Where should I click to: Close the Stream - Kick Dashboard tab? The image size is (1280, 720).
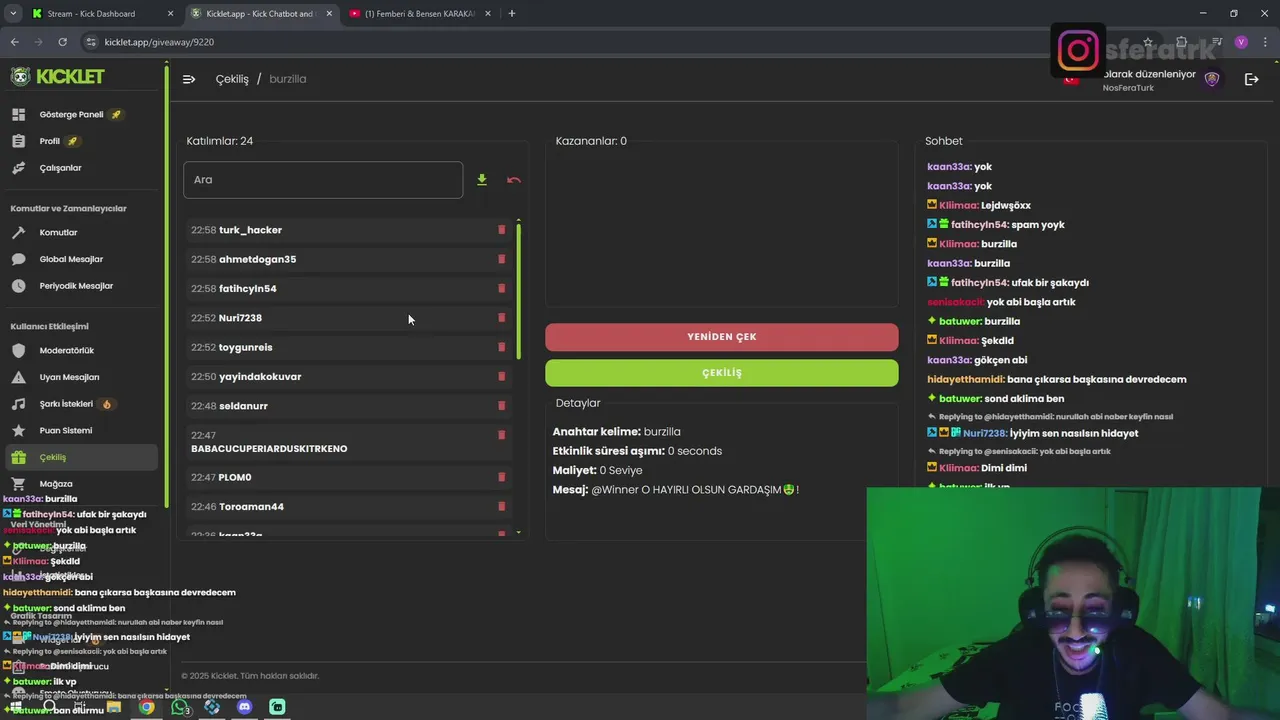point(170,14)
